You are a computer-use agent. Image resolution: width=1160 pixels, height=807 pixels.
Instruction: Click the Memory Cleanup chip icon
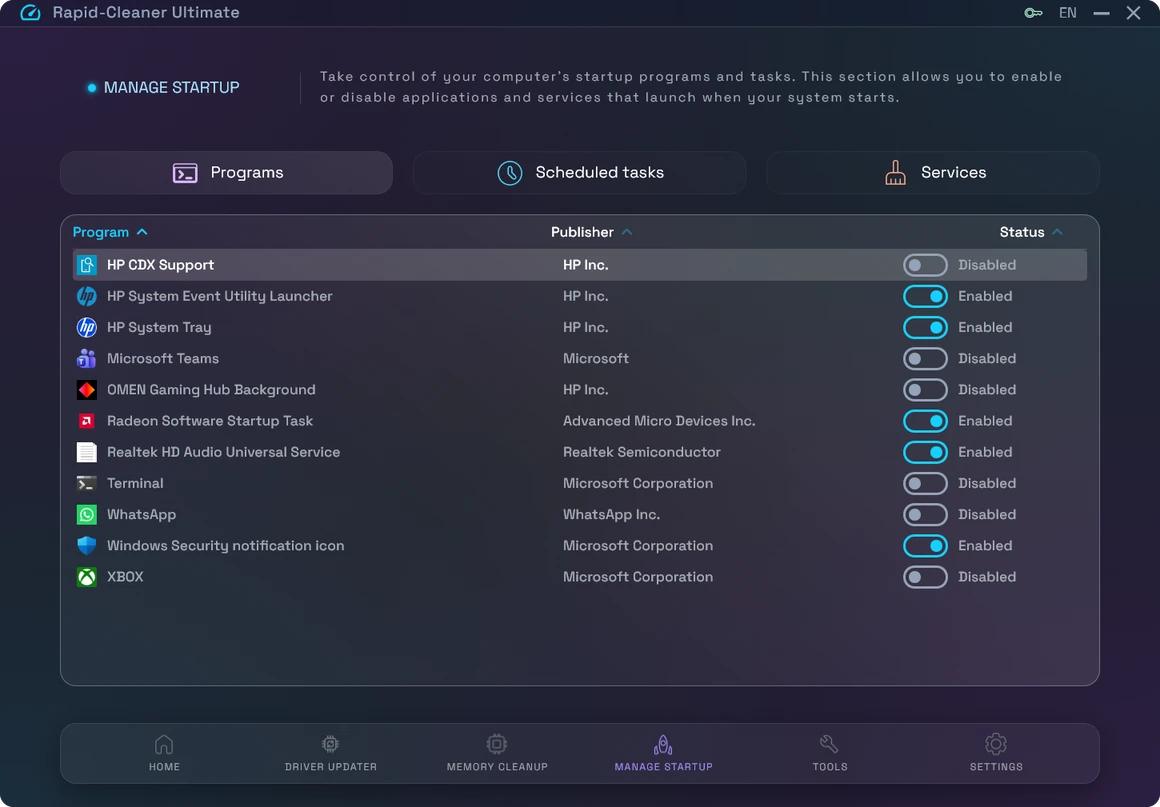pos(496,744)
